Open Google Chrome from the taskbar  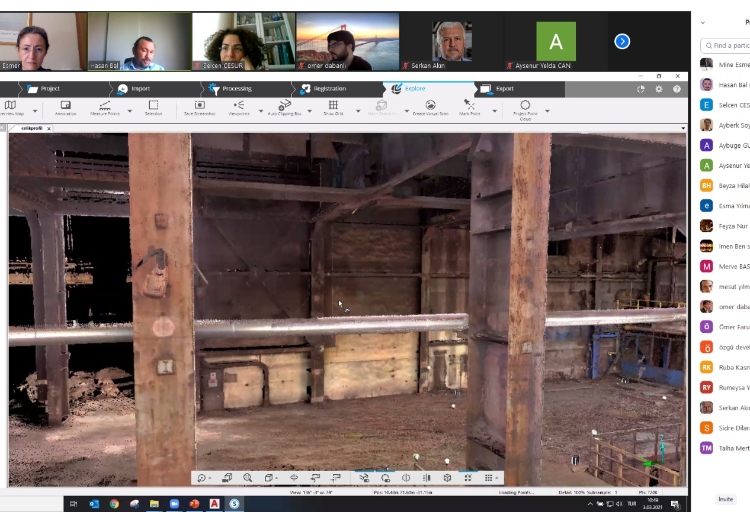(x=114, y=504)
